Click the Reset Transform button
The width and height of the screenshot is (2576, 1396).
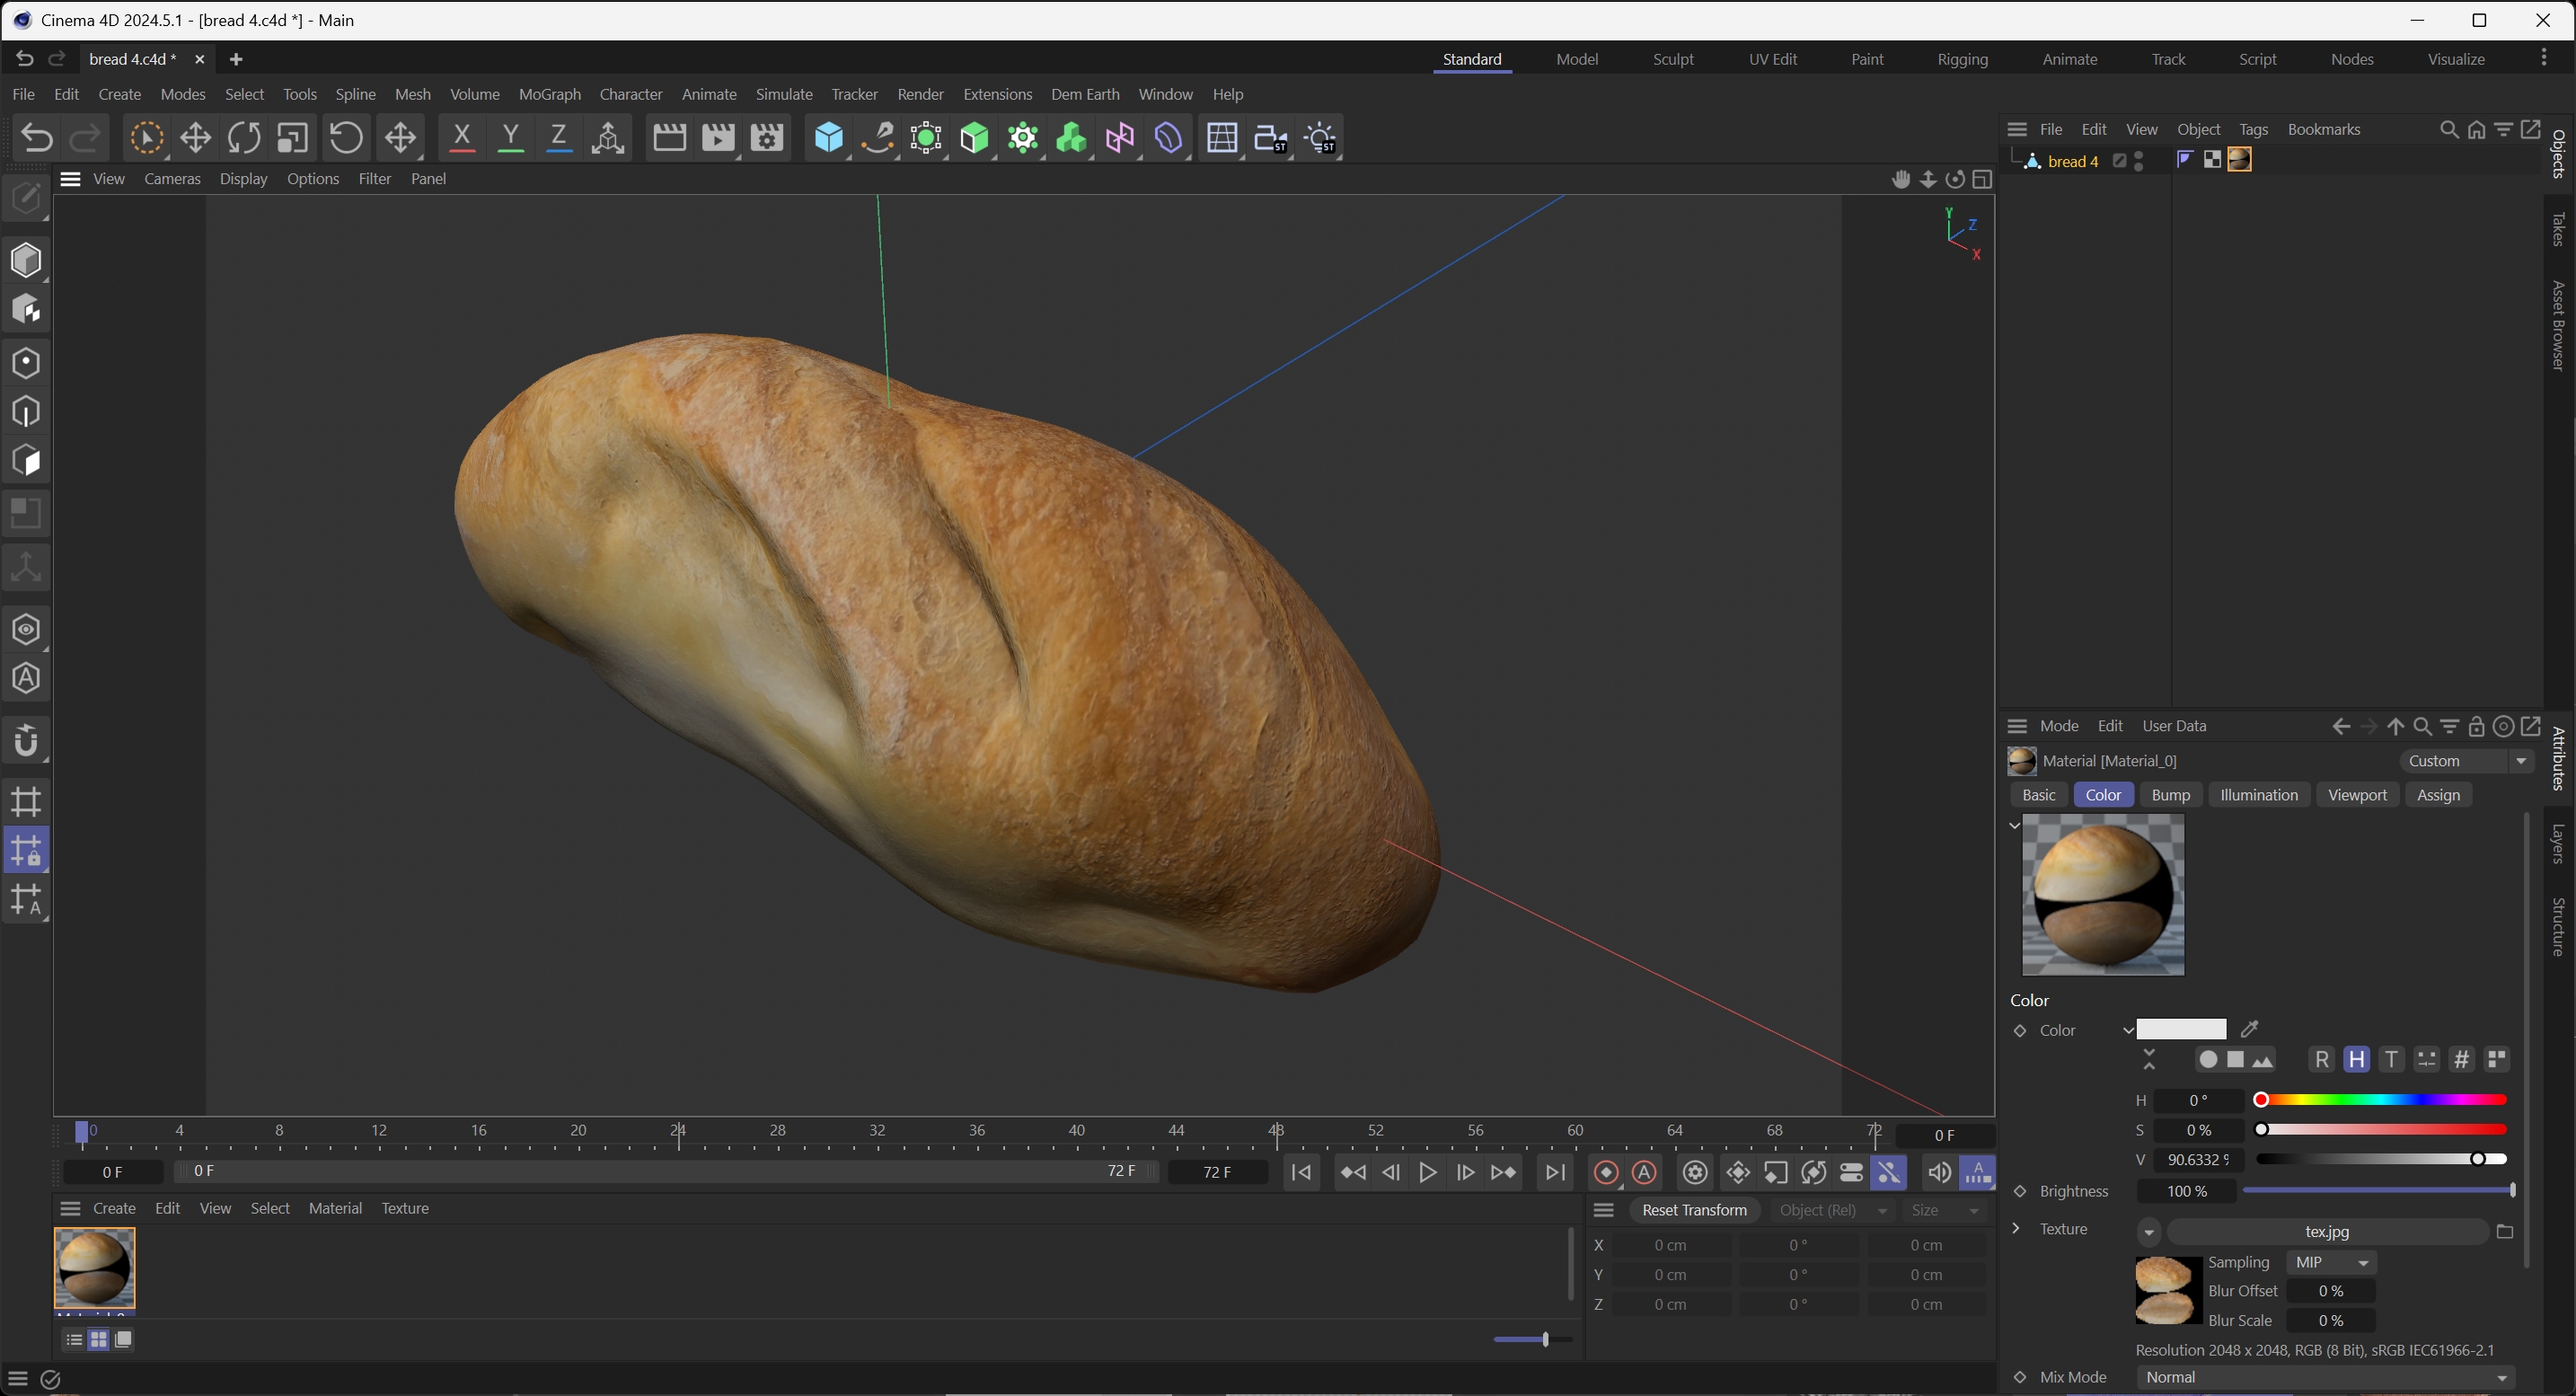[1694, 1210]
